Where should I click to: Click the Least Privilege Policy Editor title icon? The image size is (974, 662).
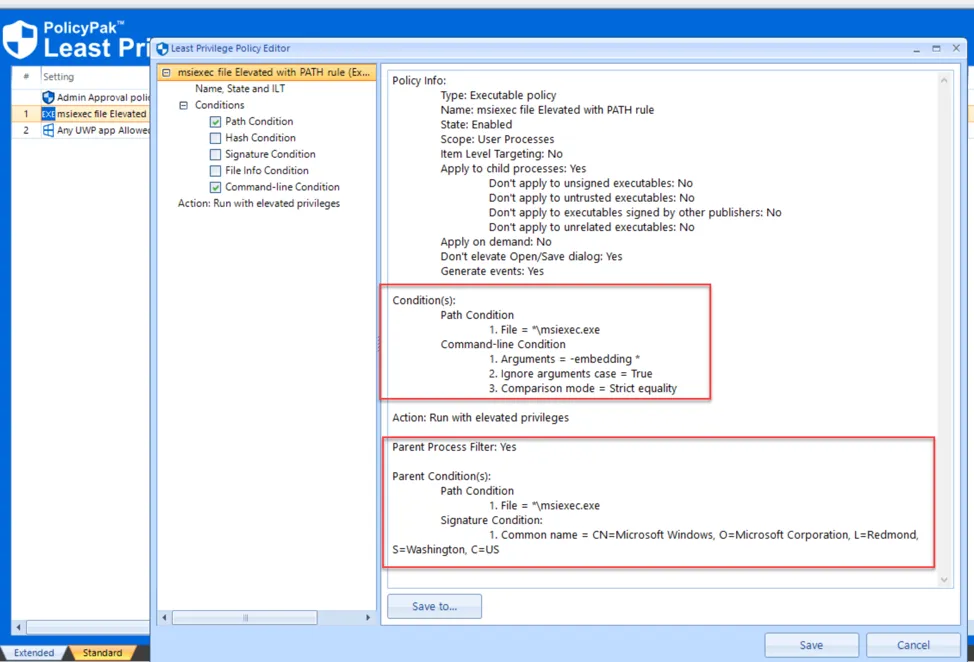coord(162,48)
